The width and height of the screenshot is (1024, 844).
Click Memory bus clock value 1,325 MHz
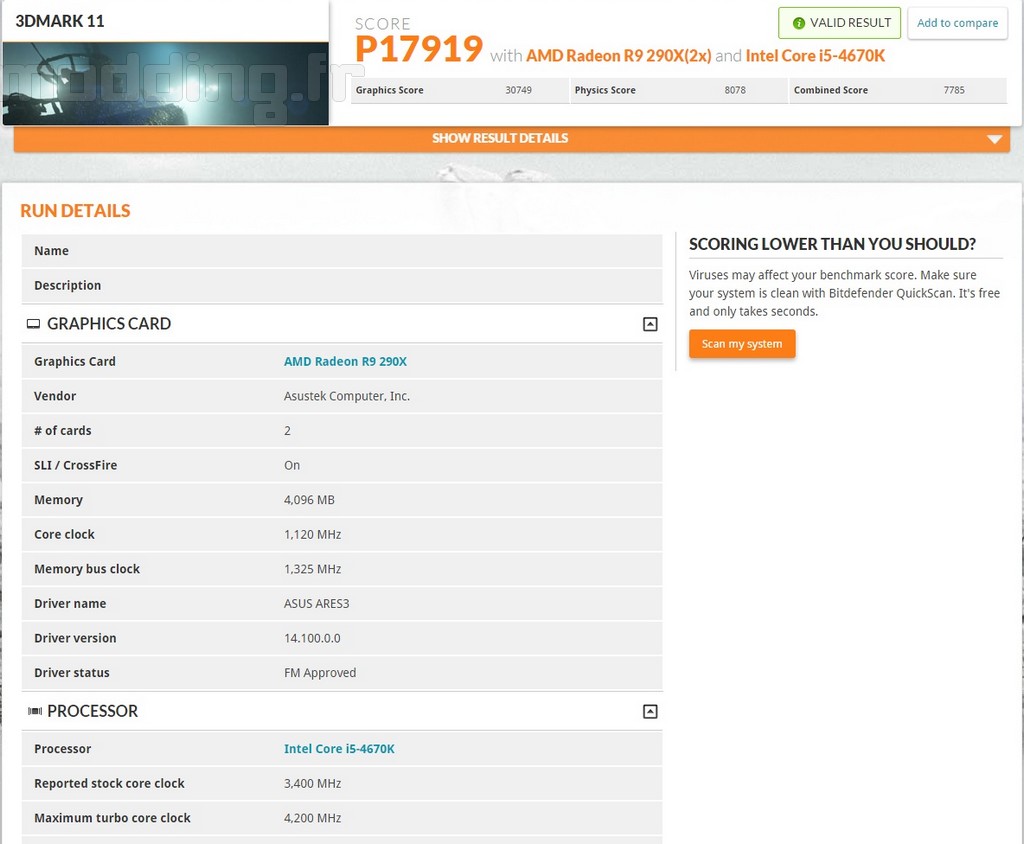click(x=312, y=569)
